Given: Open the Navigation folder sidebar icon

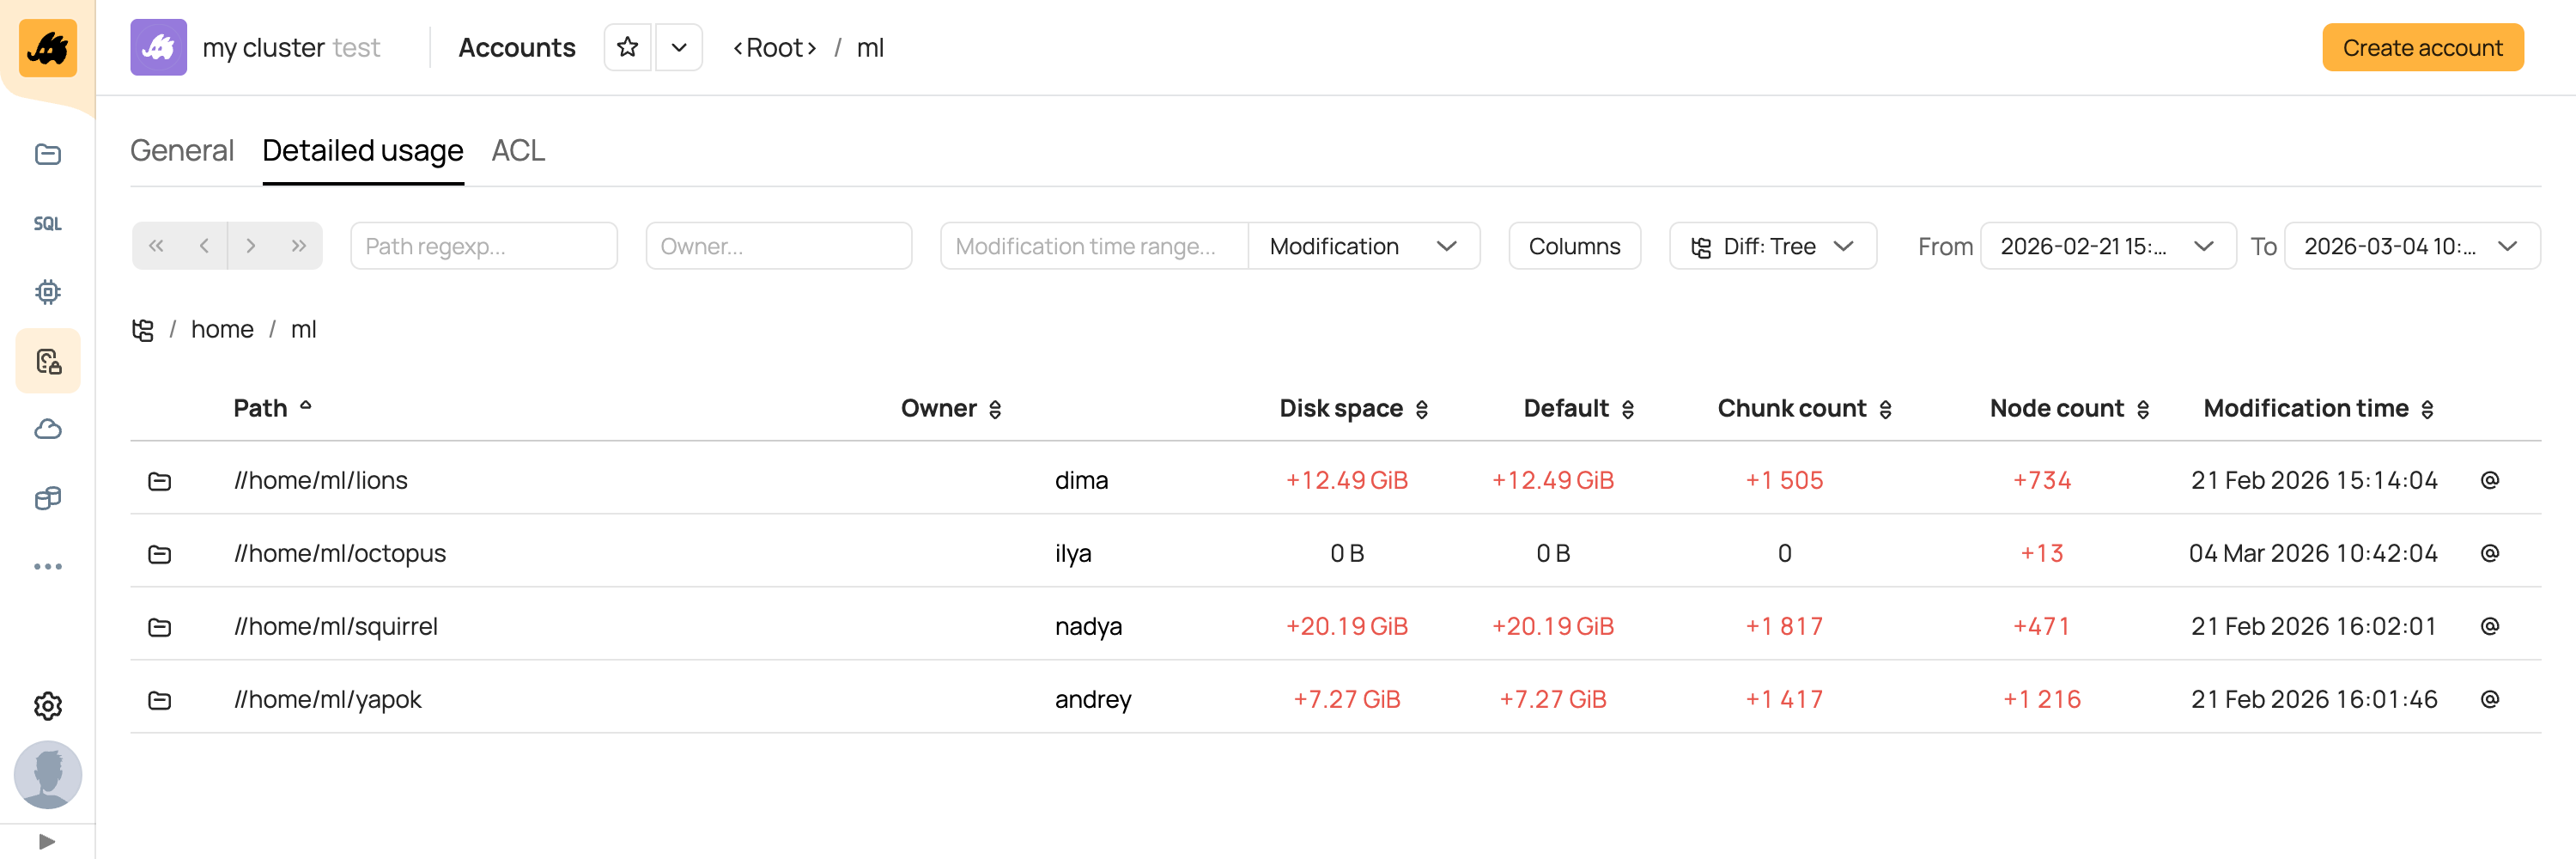Looking at the screenshot, I should tap(47, 154).
